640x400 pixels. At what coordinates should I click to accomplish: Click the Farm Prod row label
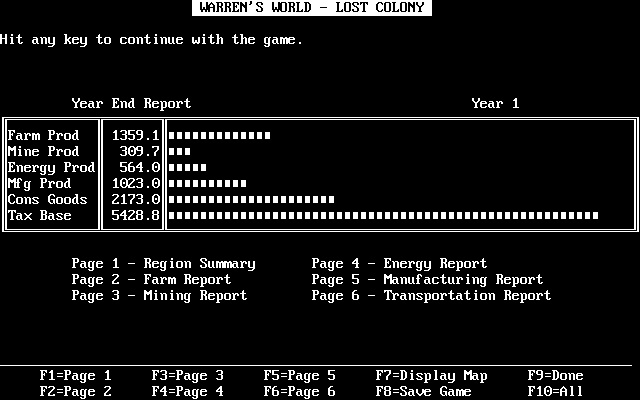pyautogui.click(x=43, y=136)
